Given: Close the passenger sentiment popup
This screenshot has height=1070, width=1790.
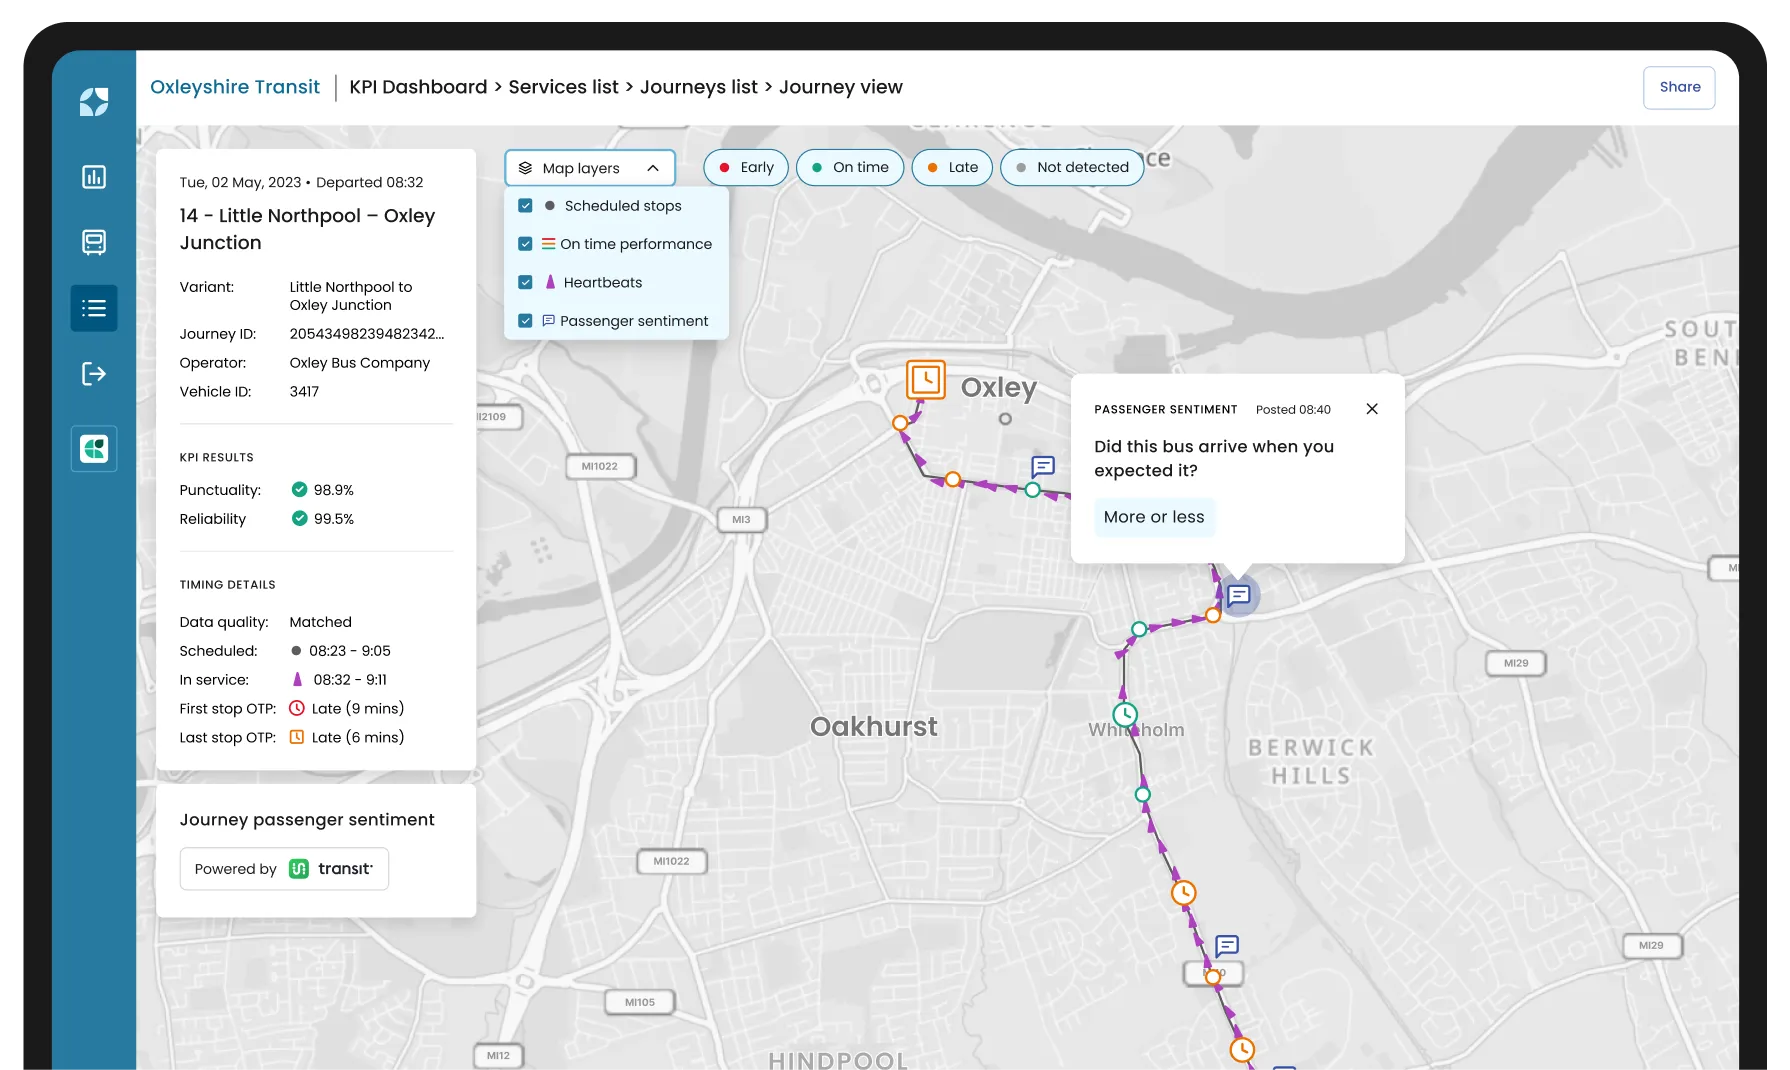Looking at the screenshot, I should pos(1372,409).
